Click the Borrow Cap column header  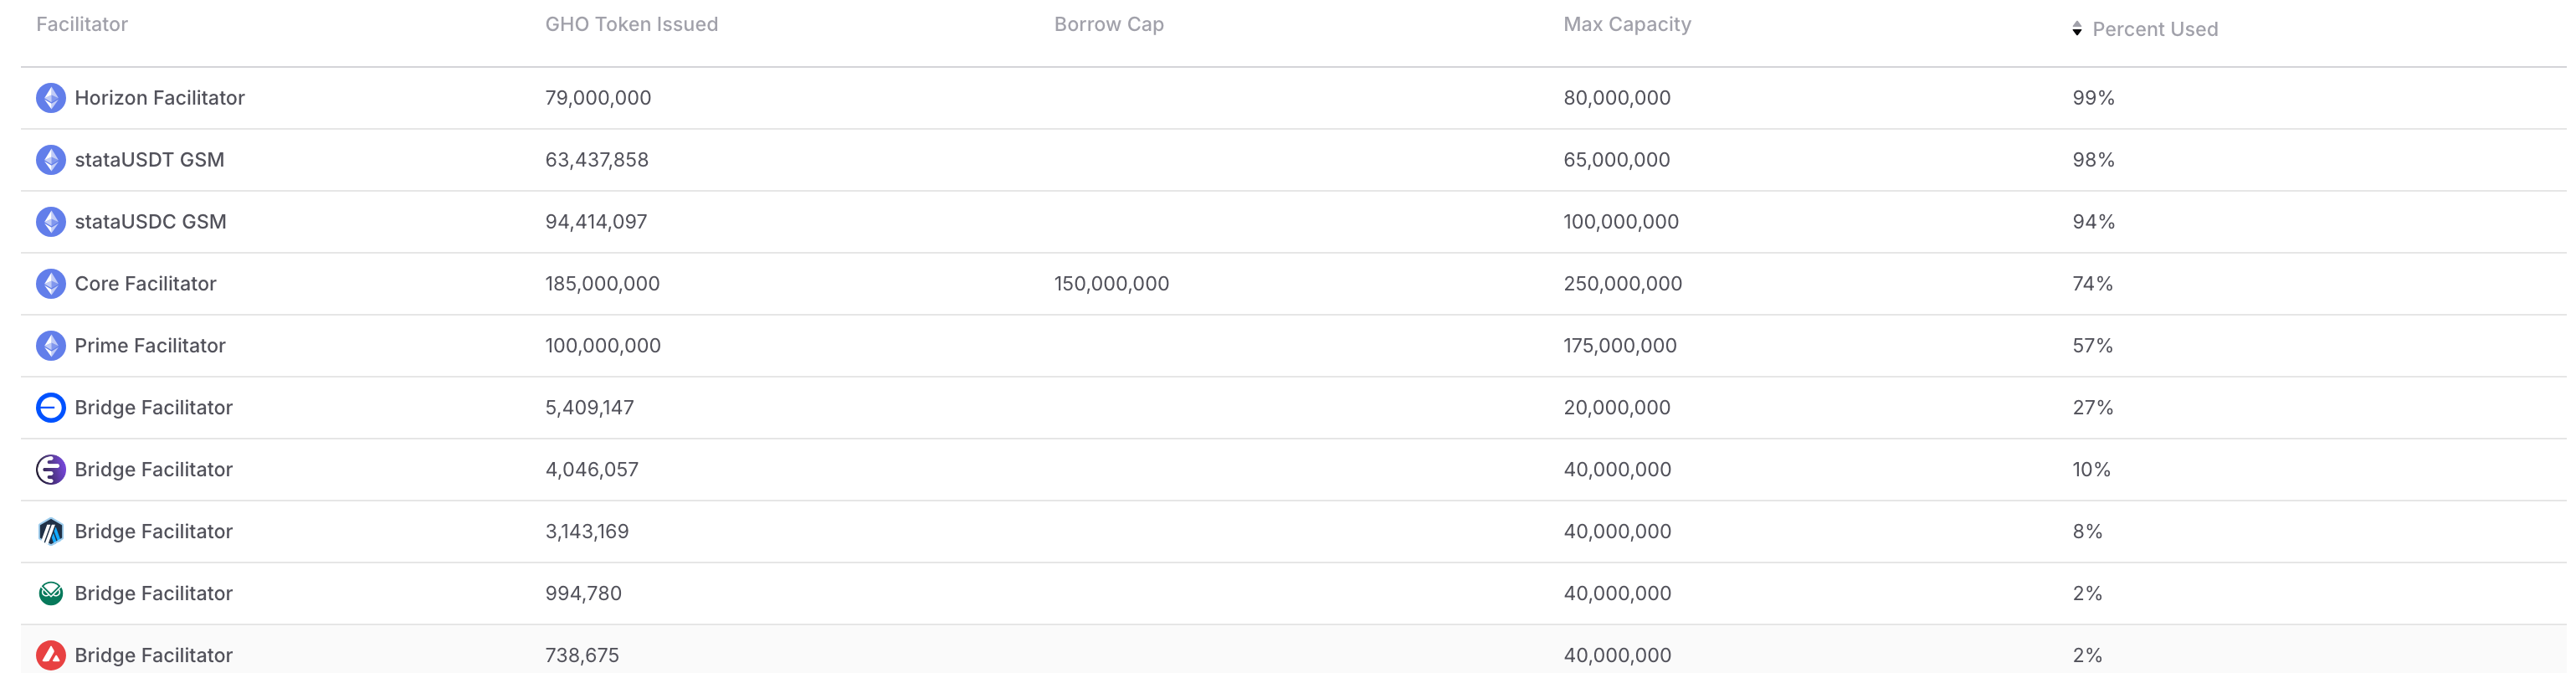[1108, 24]
